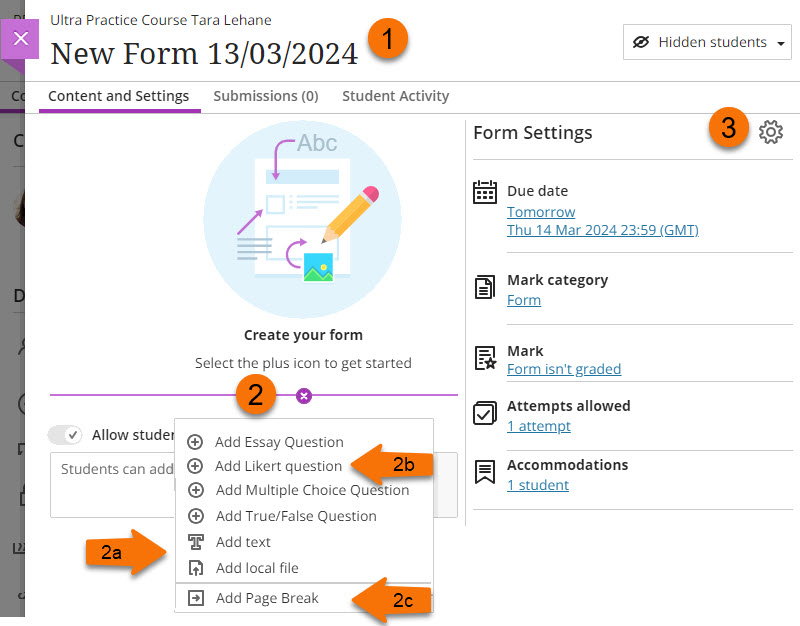Open the Form Settings gear icon
This screenshot has height=626, width=800.
[771, 131]
